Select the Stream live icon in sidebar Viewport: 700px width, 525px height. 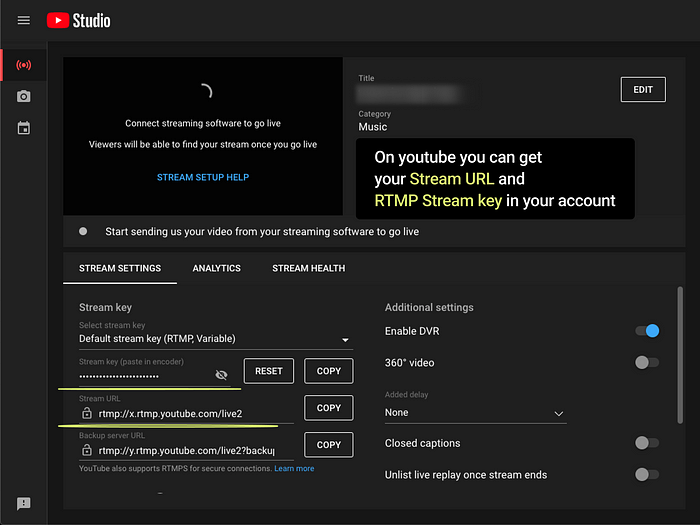click(24, 65)
